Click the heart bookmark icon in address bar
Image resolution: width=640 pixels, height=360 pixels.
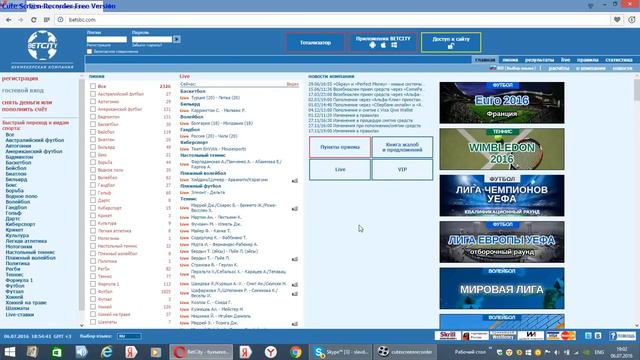pos(617,20)
